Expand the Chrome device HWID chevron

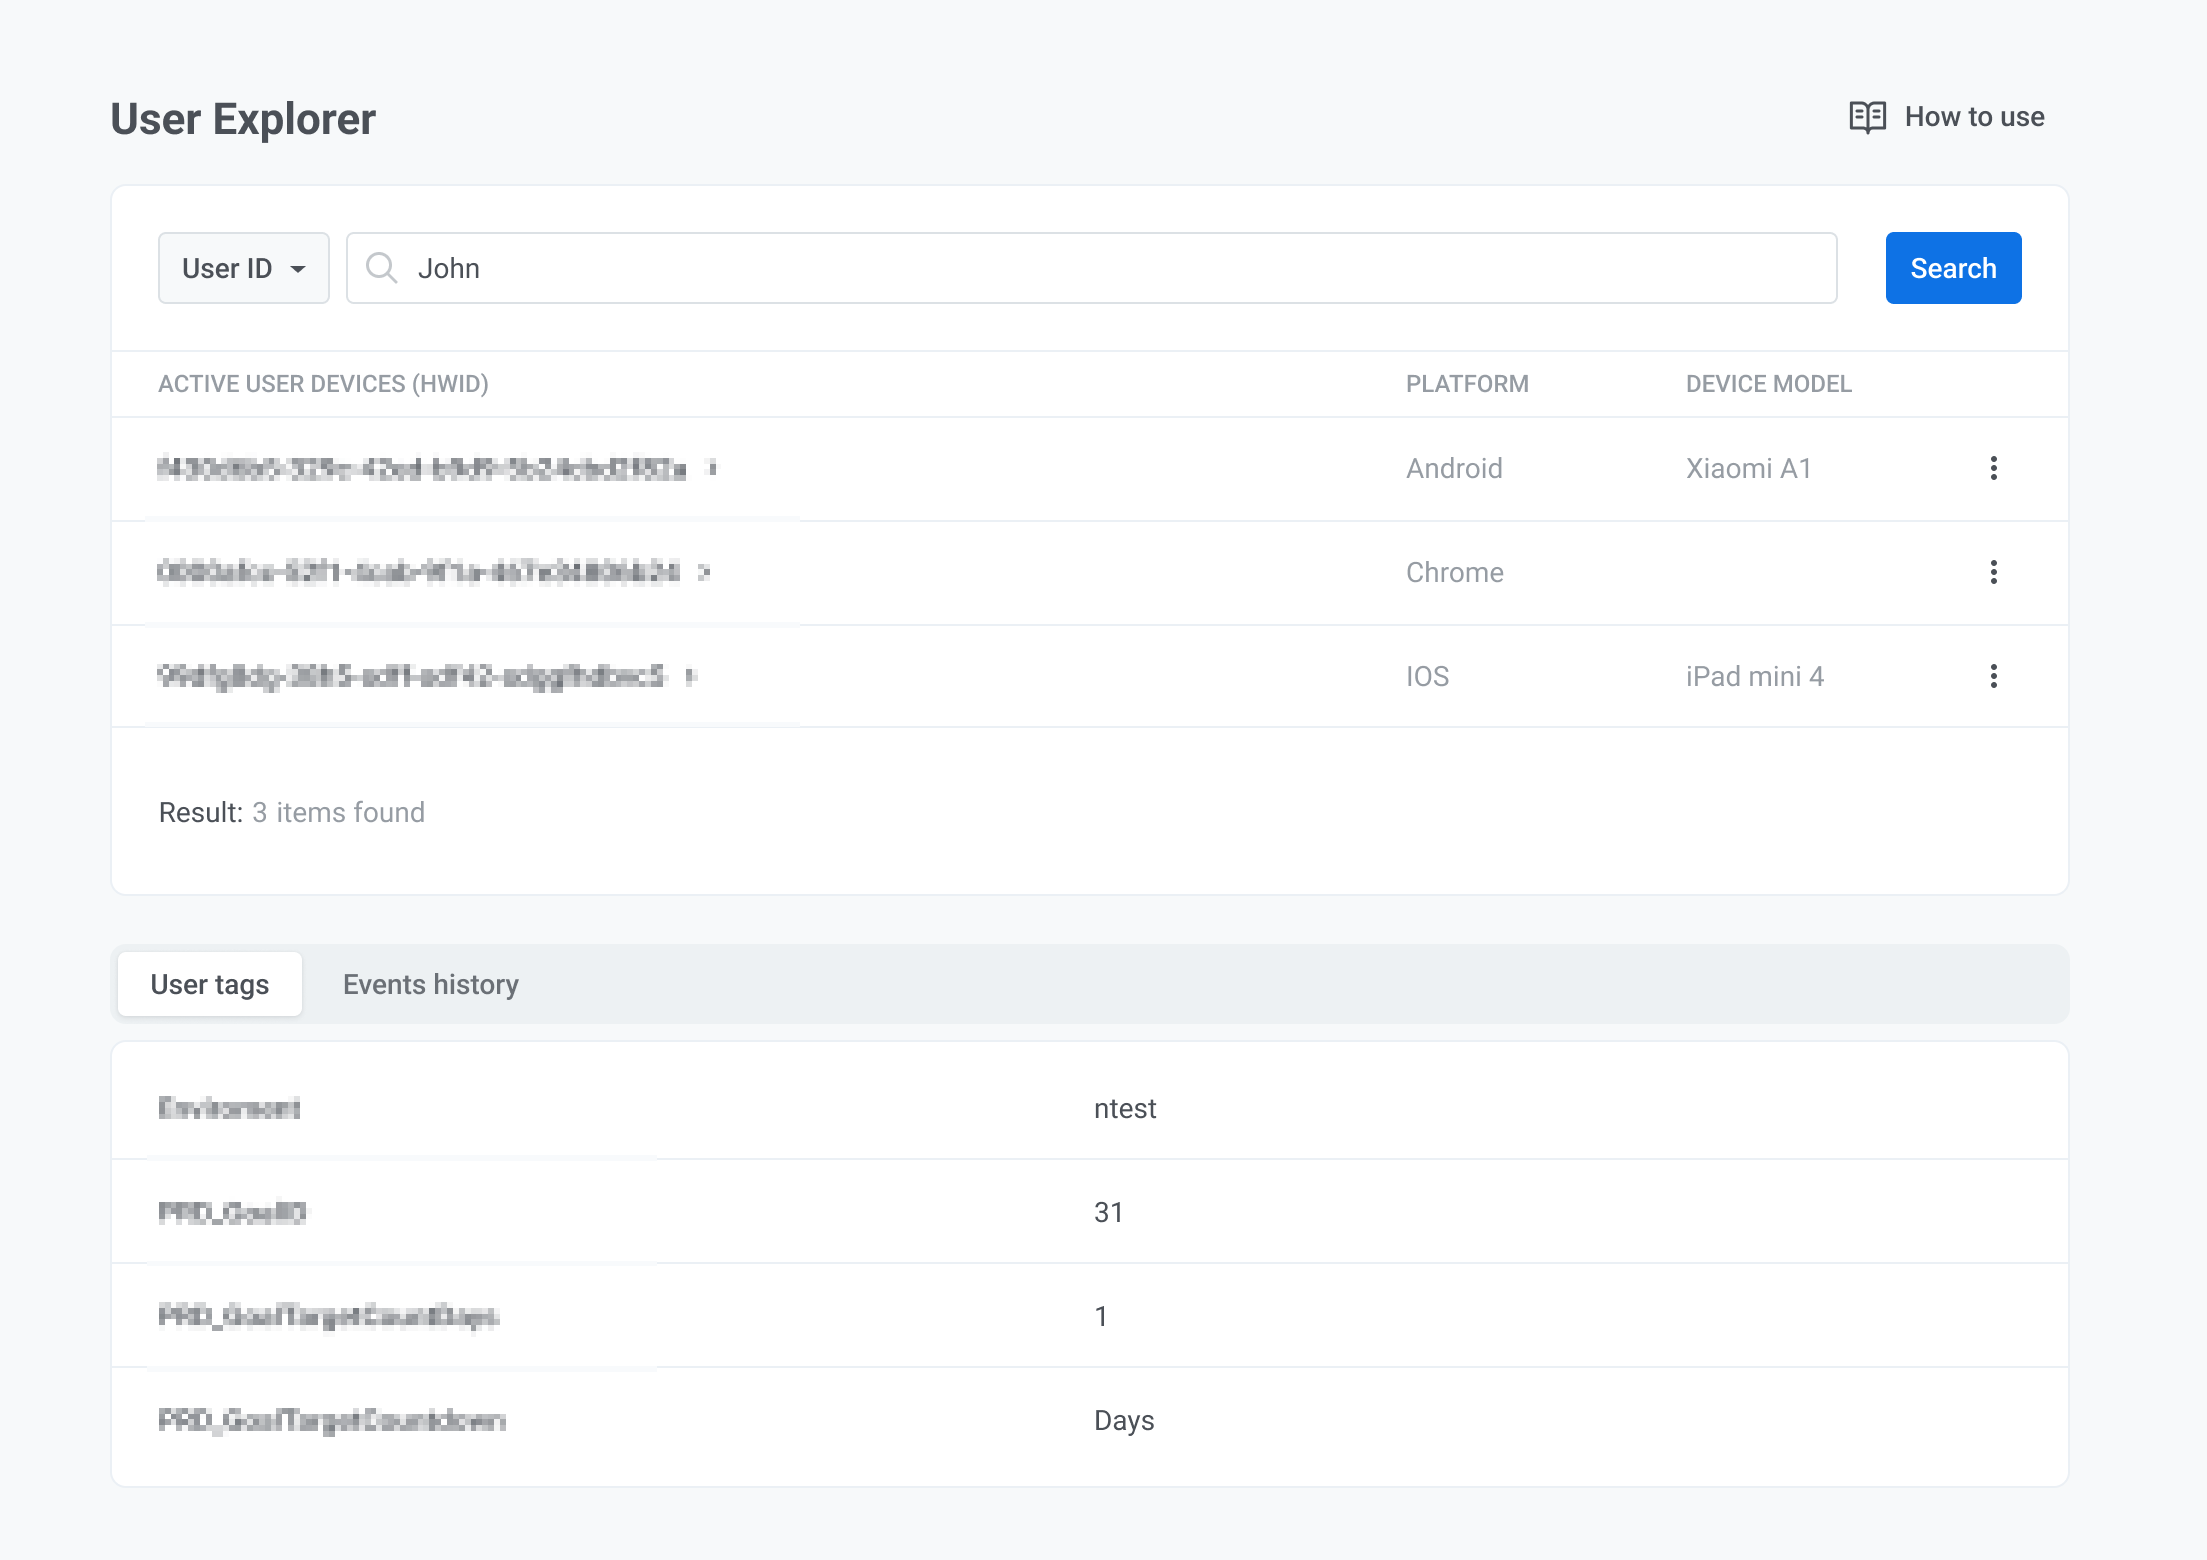click(x=704, y=572)
